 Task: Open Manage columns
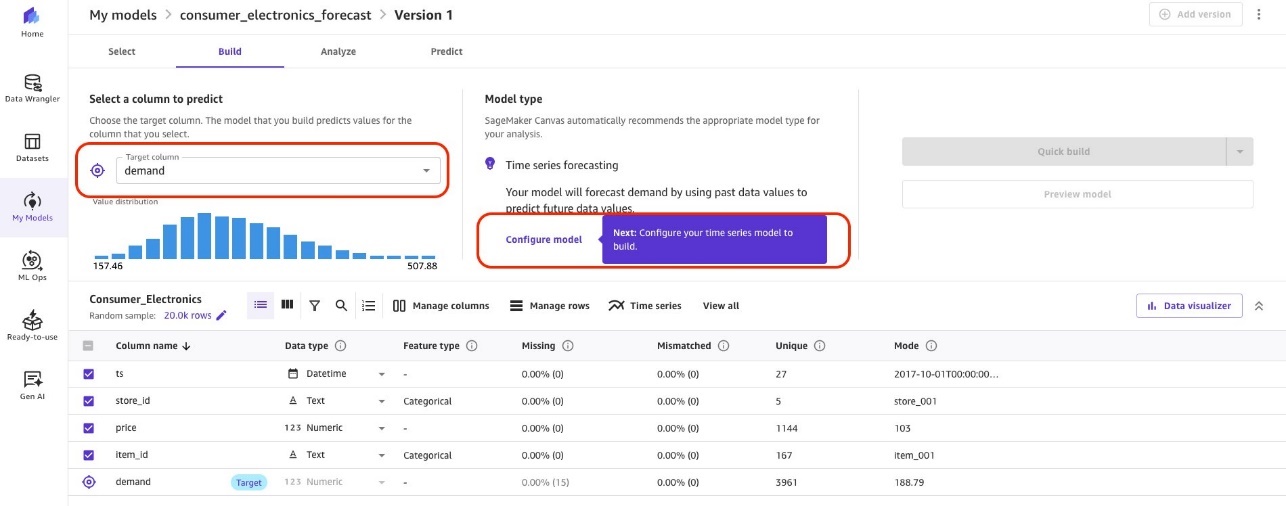tap(441, 306)
